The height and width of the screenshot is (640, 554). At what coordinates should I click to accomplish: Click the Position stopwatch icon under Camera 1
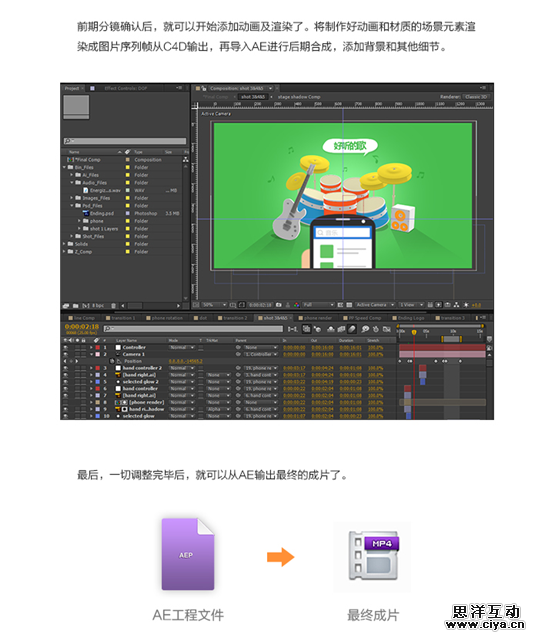[x=112, y=361]
